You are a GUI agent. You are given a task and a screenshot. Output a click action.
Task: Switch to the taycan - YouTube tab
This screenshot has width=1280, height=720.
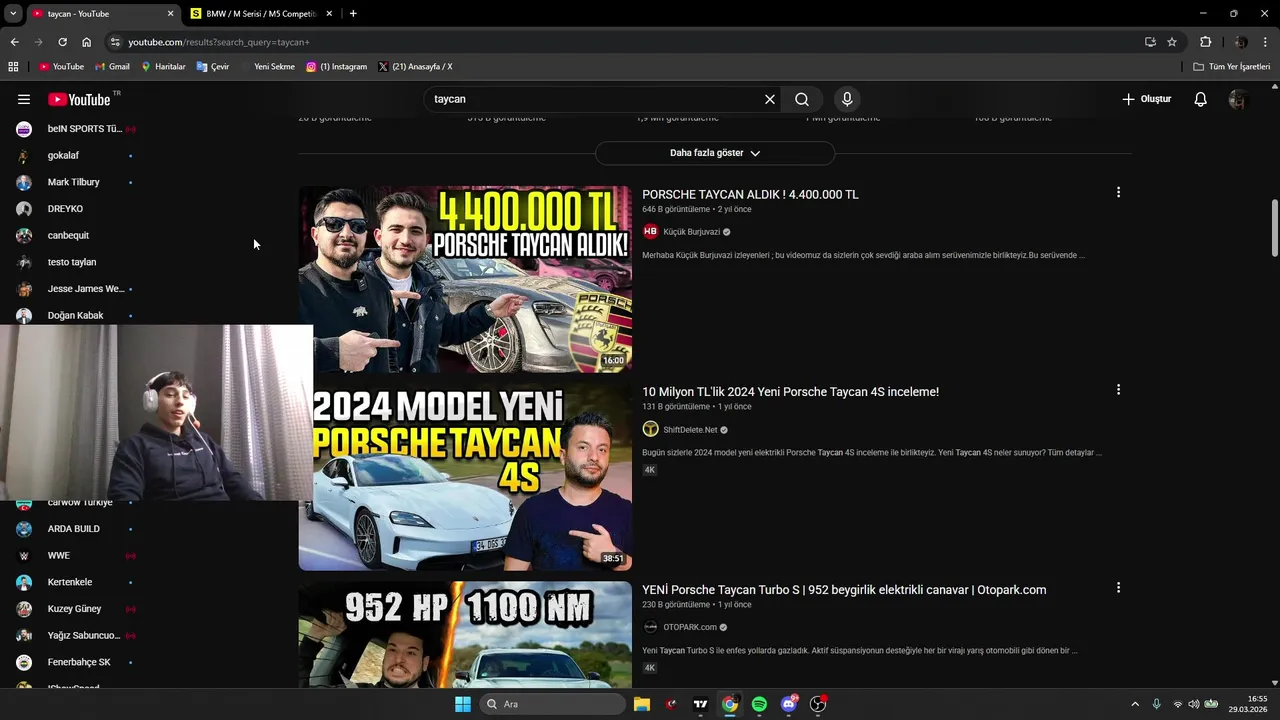[x=103, y=14]
